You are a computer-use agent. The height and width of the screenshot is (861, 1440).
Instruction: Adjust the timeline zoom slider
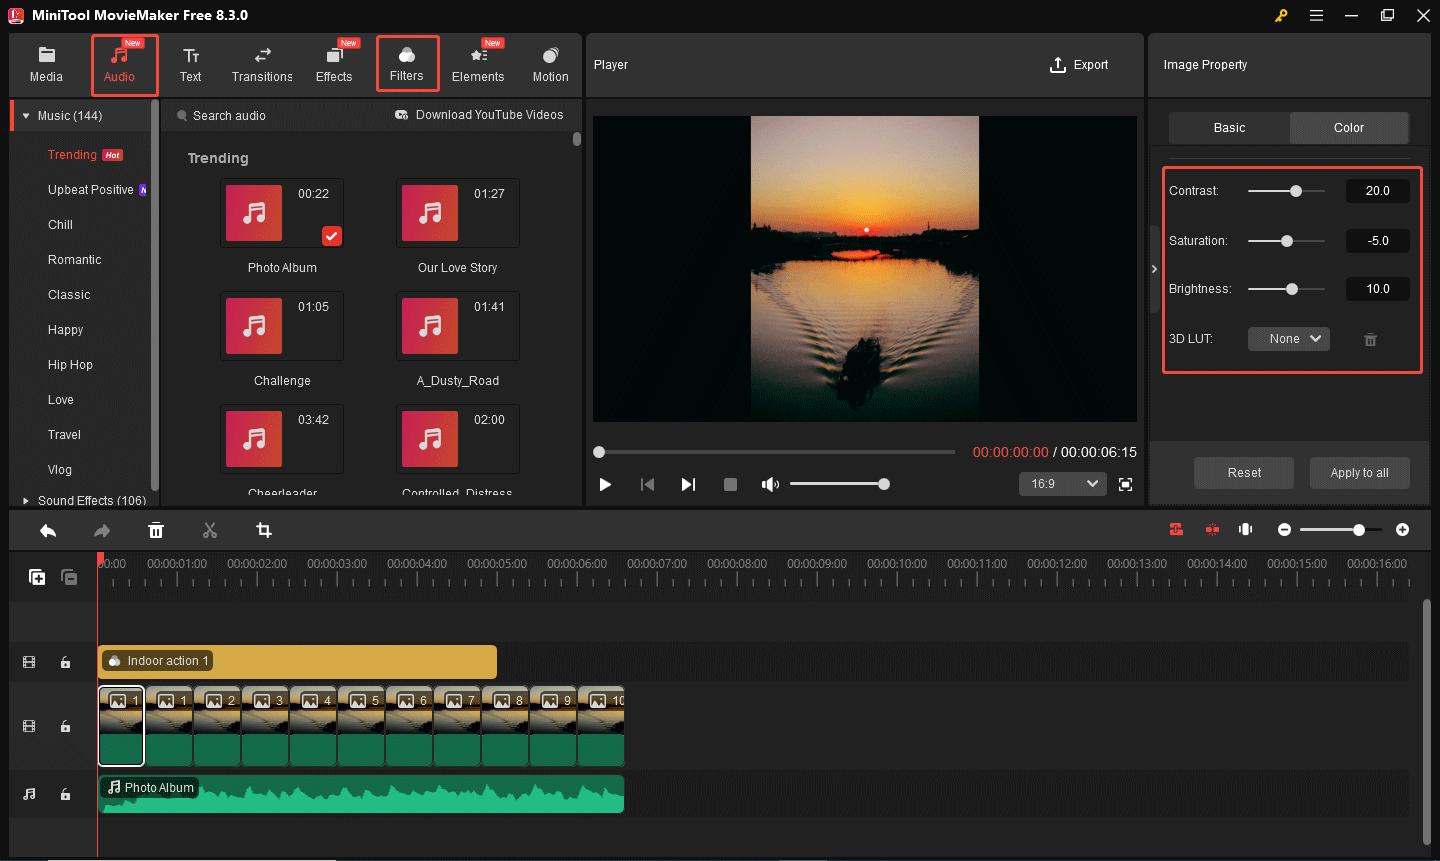click(1341, 530)
